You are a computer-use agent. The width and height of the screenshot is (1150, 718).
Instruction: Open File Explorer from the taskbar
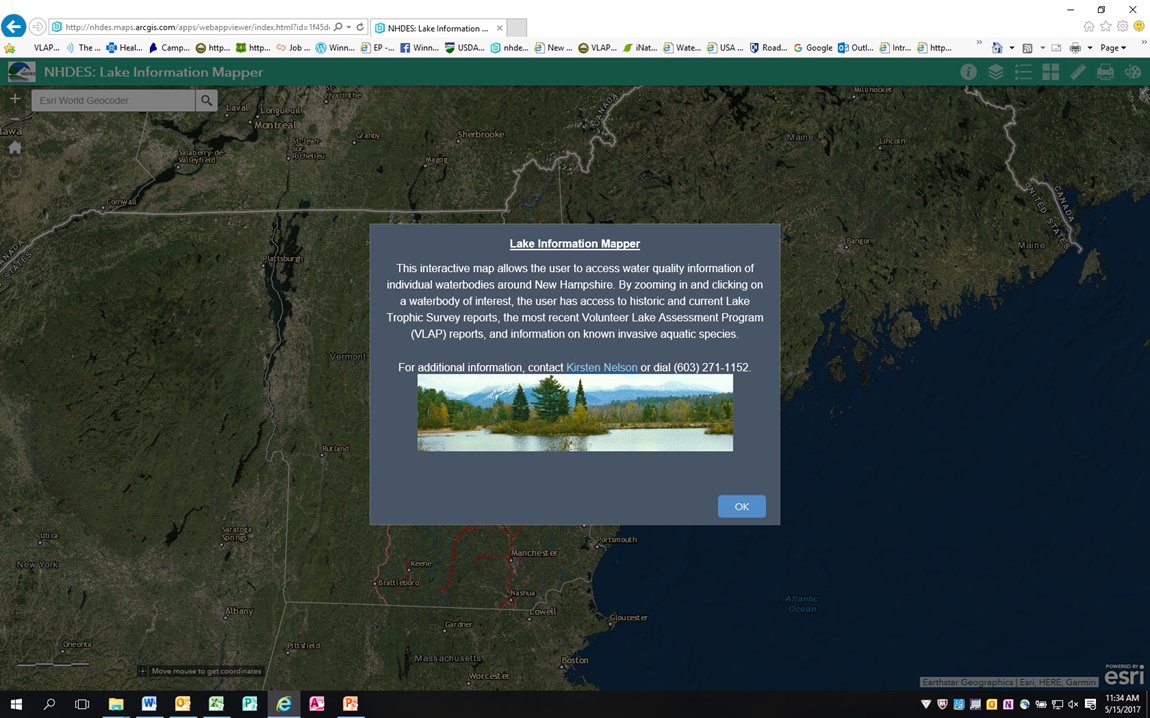click(116, 704)
